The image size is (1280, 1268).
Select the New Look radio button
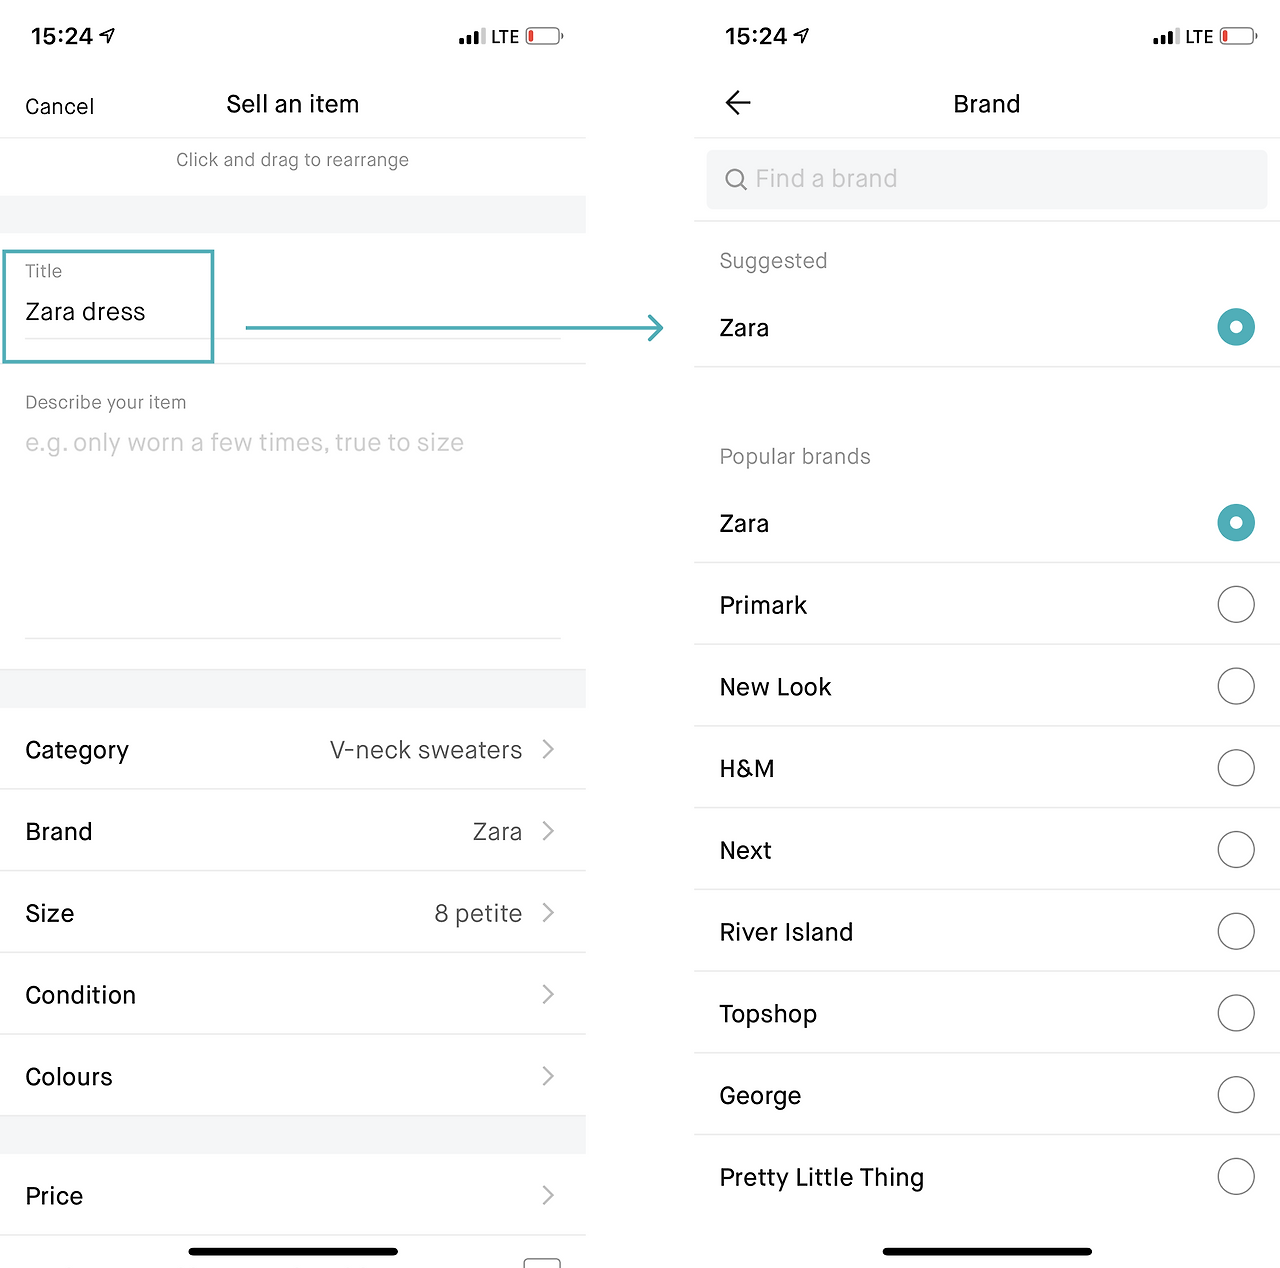pyautogui.click(x=1236, y=687)
